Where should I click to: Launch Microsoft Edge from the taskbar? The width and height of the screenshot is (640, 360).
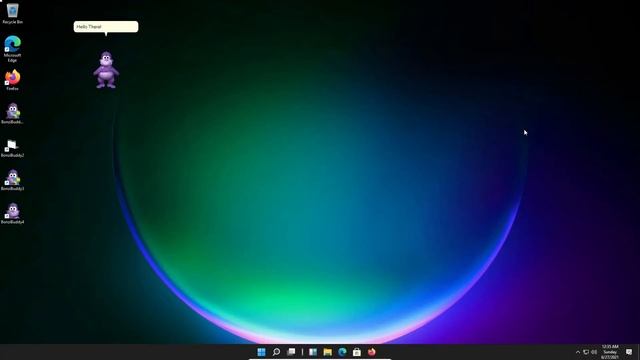[342, 352]
